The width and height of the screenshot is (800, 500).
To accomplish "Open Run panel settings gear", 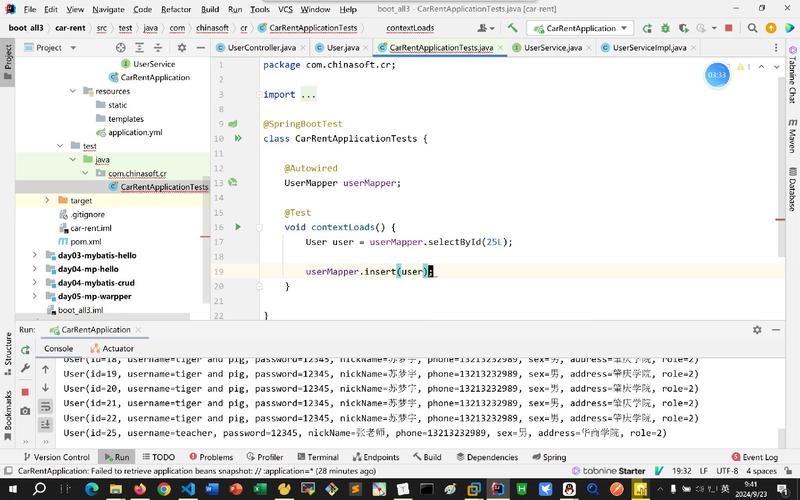I will tap(757, 330).
